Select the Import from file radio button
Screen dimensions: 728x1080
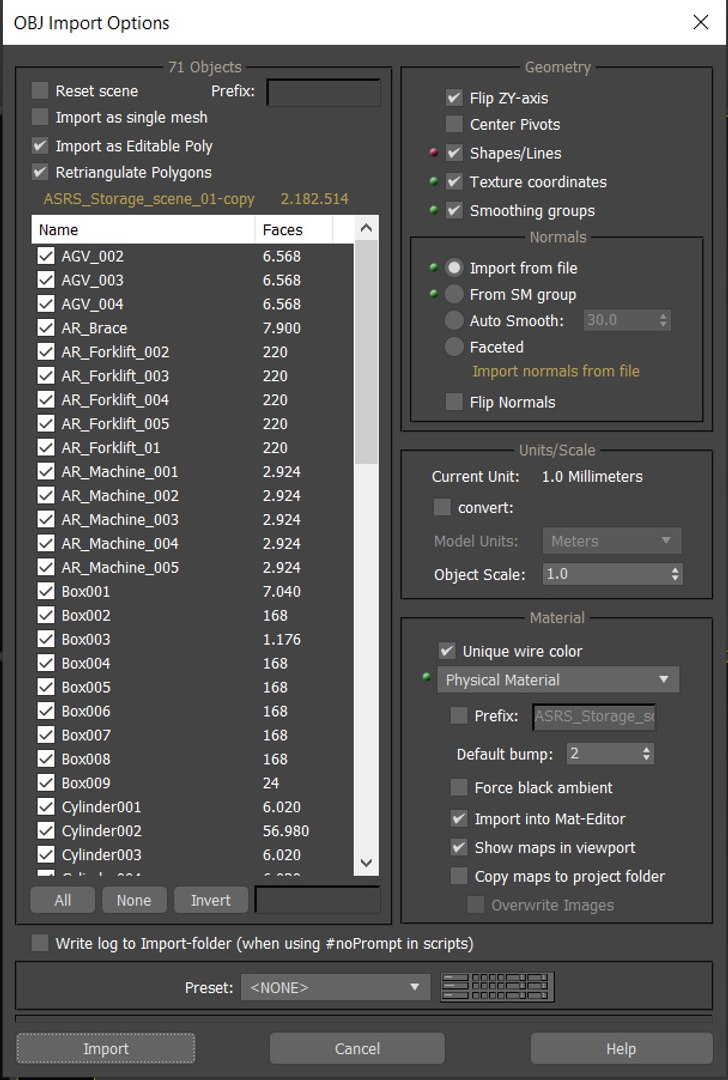(x=454, y=267)
